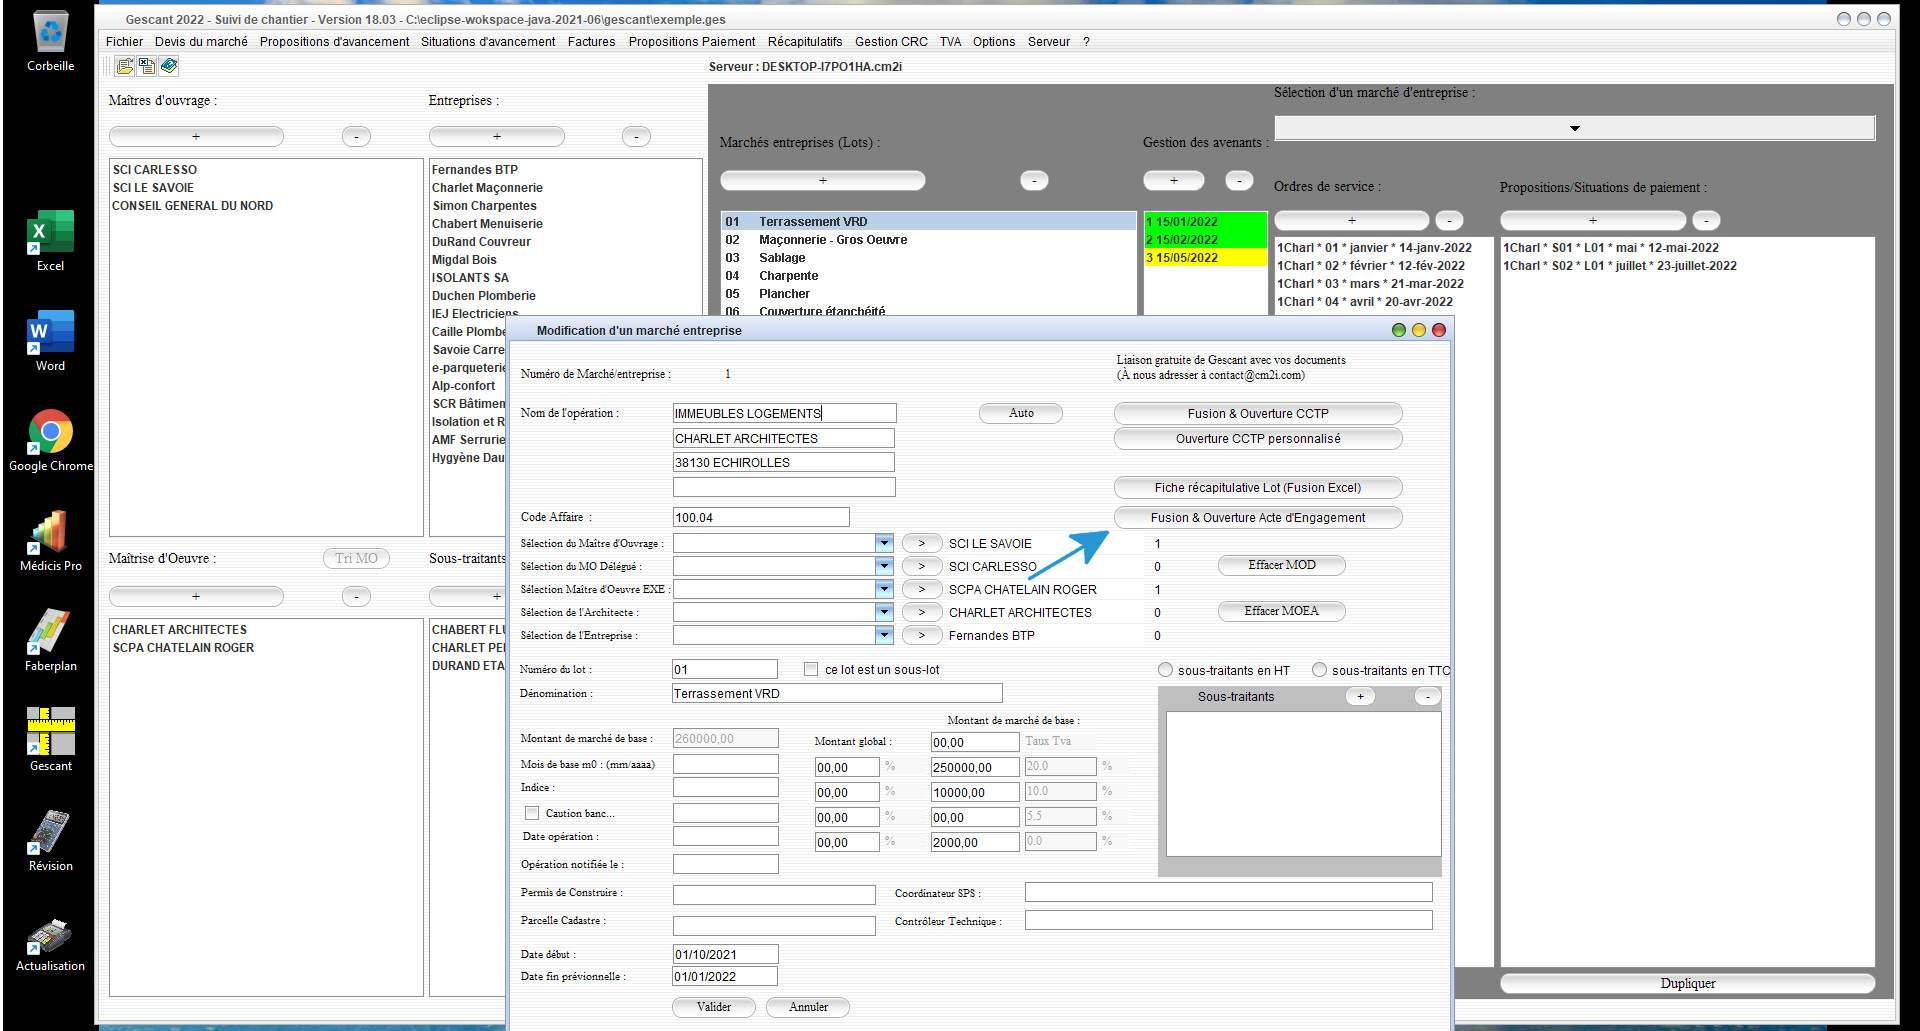This screenshot has height=1031, width=1920.
Task: Open the Médicis Pro desktop shortcut
Action: pos(50,541)
